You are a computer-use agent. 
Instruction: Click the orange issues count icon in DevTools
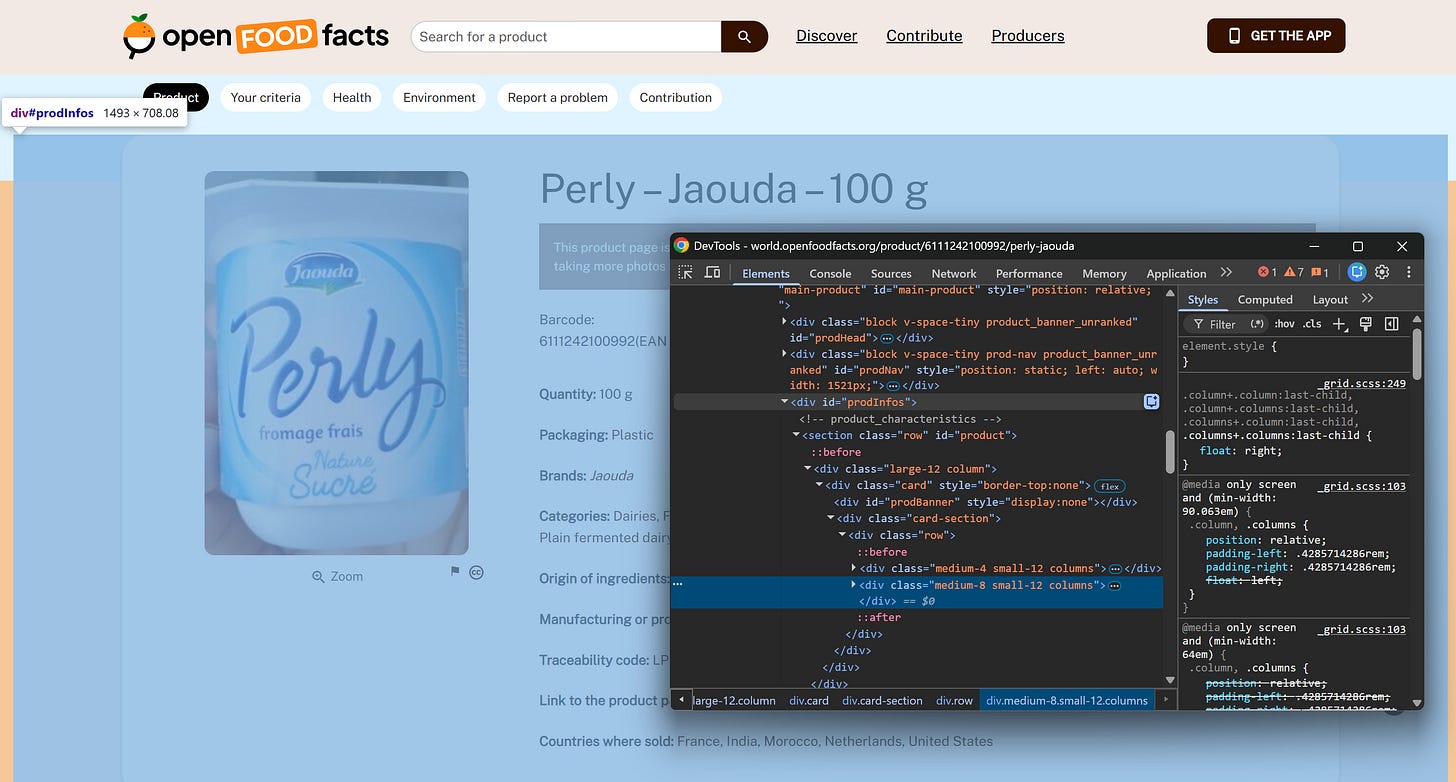coord(1320,272)
